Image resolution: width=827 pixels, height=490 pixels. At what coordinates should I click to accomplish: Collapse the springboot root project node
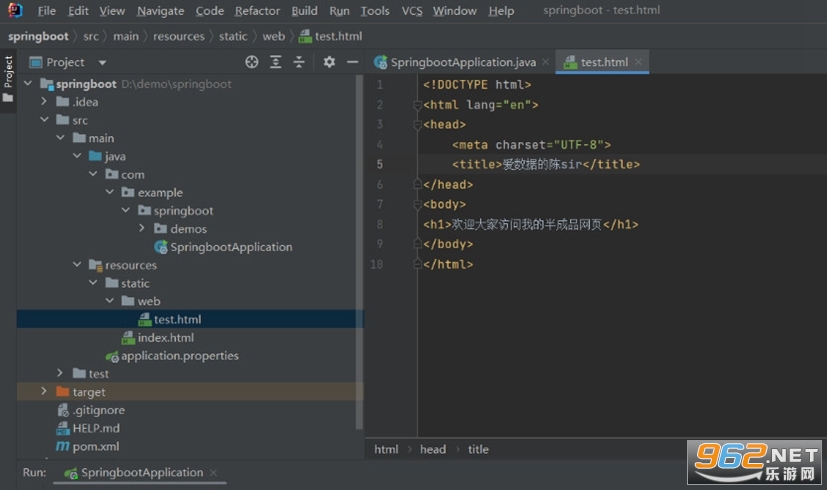click(28, 83)
